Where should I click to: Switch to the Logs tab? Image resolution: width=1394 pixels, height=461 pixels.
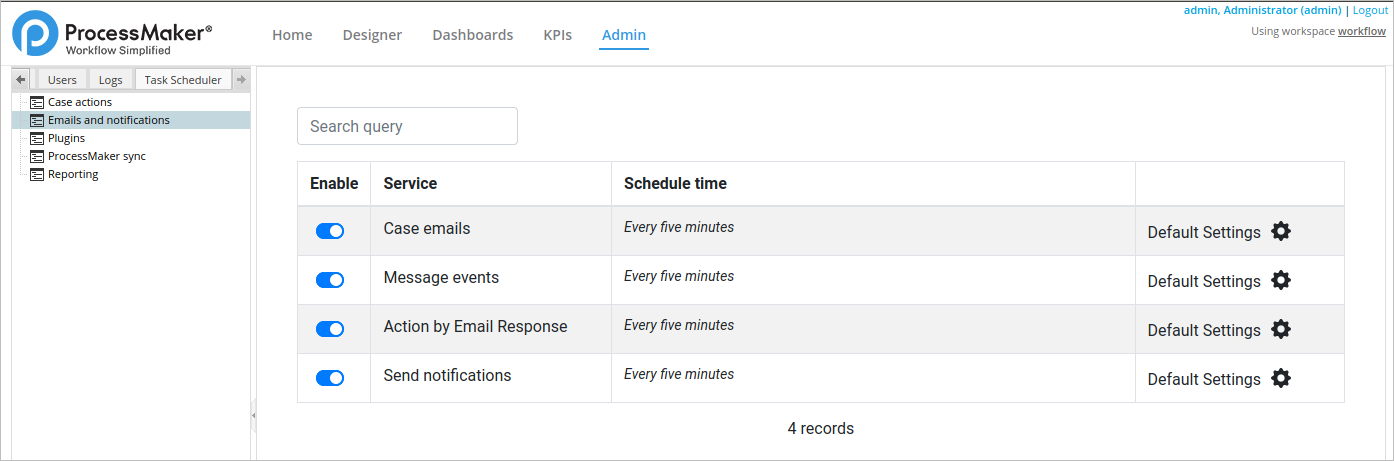pos(110,80)
